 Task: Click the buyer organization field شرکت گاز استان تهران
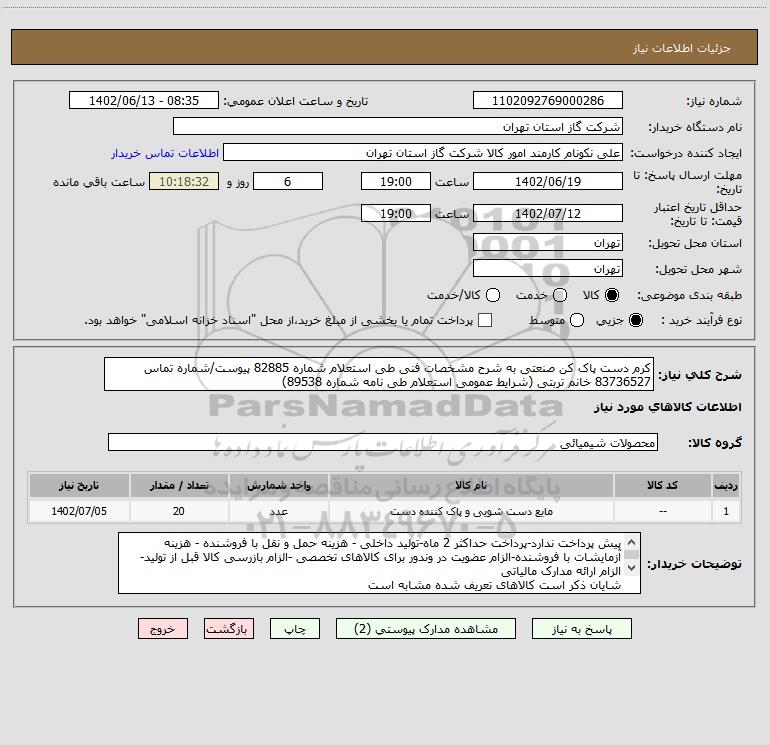click(398, 127)
